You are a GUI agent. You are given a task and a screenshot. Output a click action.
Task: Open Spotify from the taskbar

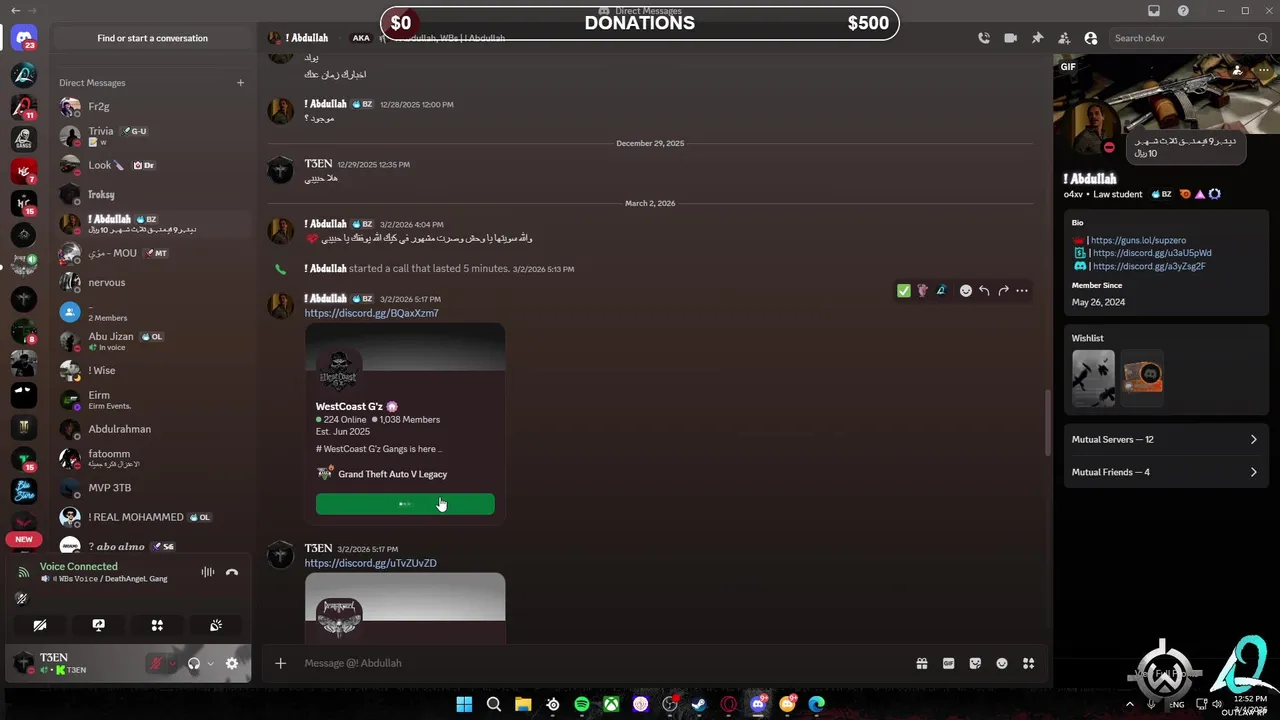[582, 704]
